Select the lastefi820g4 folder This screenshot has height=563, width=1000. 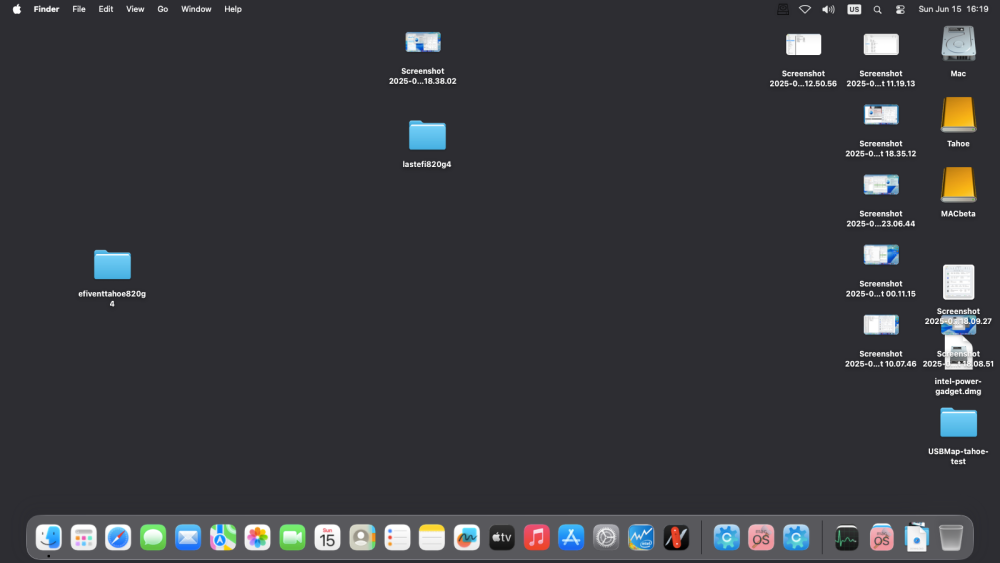tap(427, 135)
